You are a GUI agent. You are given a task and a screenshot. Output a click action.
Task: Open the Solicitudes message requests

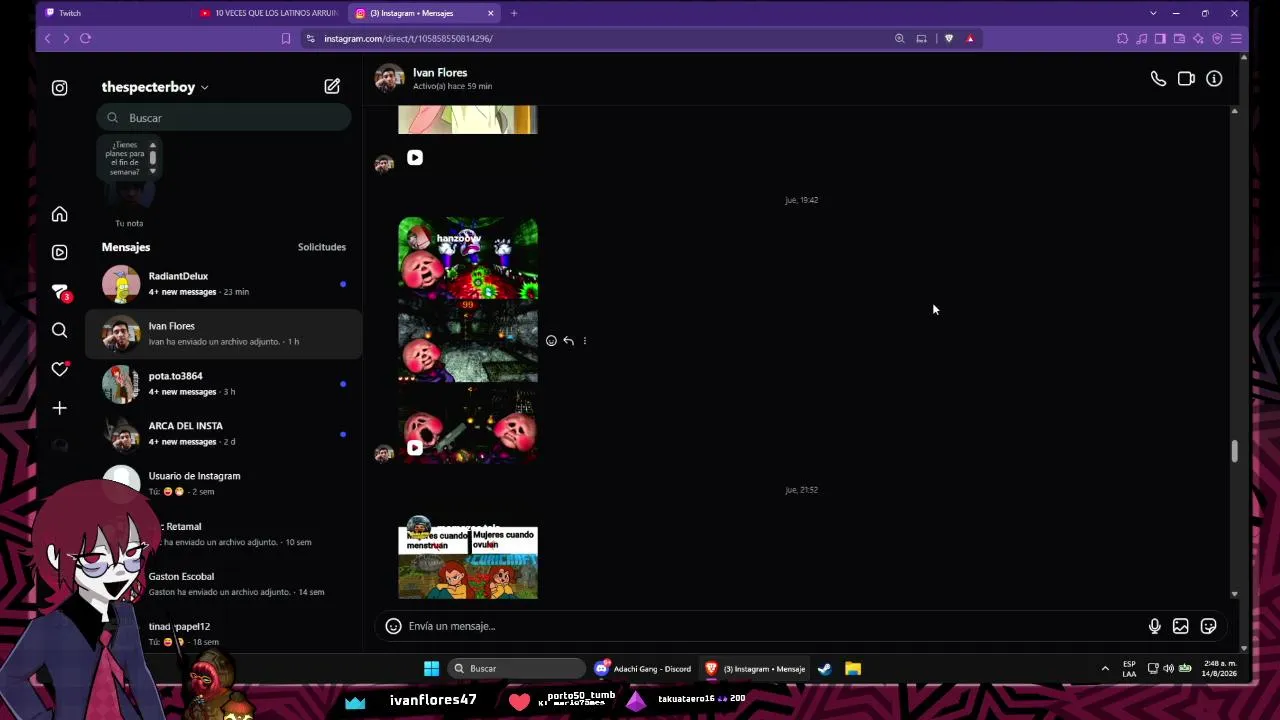coord(322,247)
